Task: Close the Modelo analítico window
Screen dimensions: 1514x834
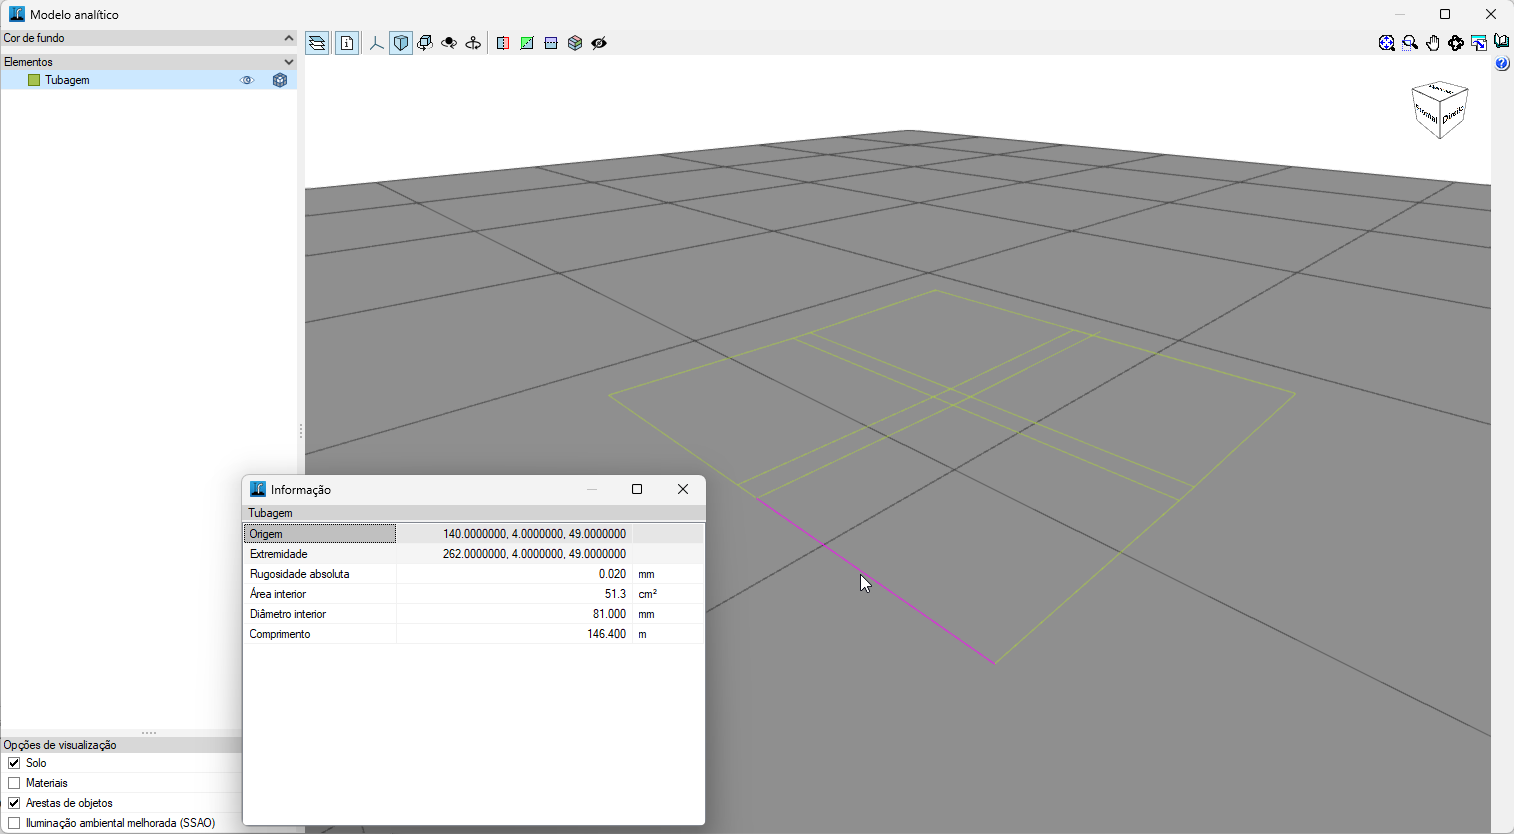Action: [1491, 14]
